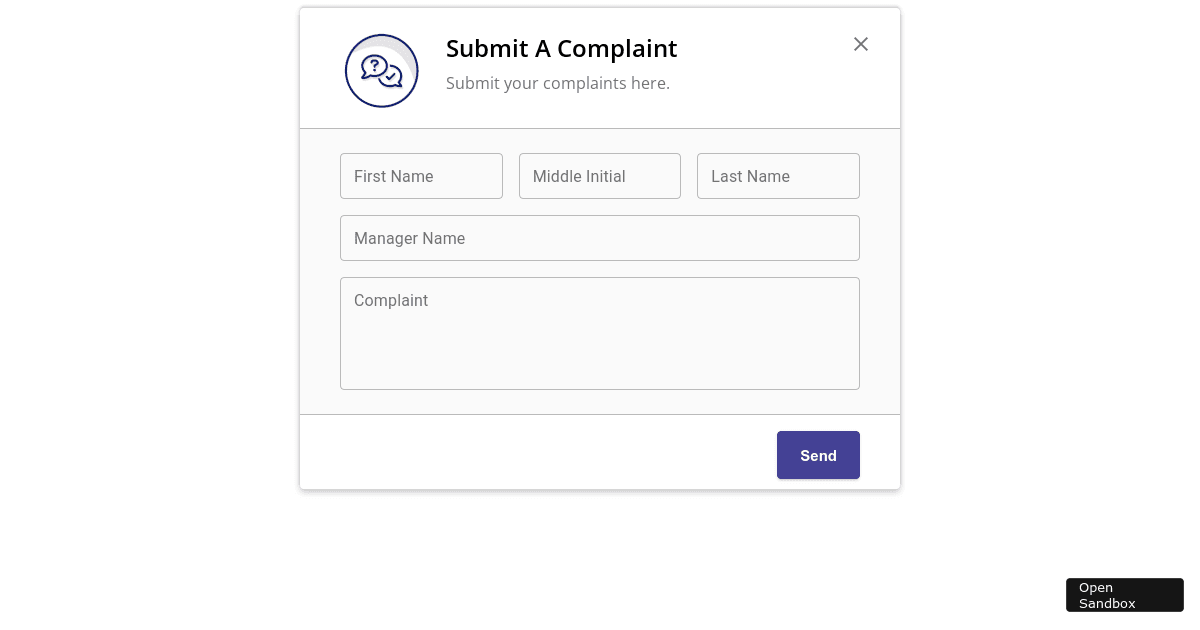Click inside the Complaint text area
This screenshot has height=630, width=1200.
coord(600,333)
